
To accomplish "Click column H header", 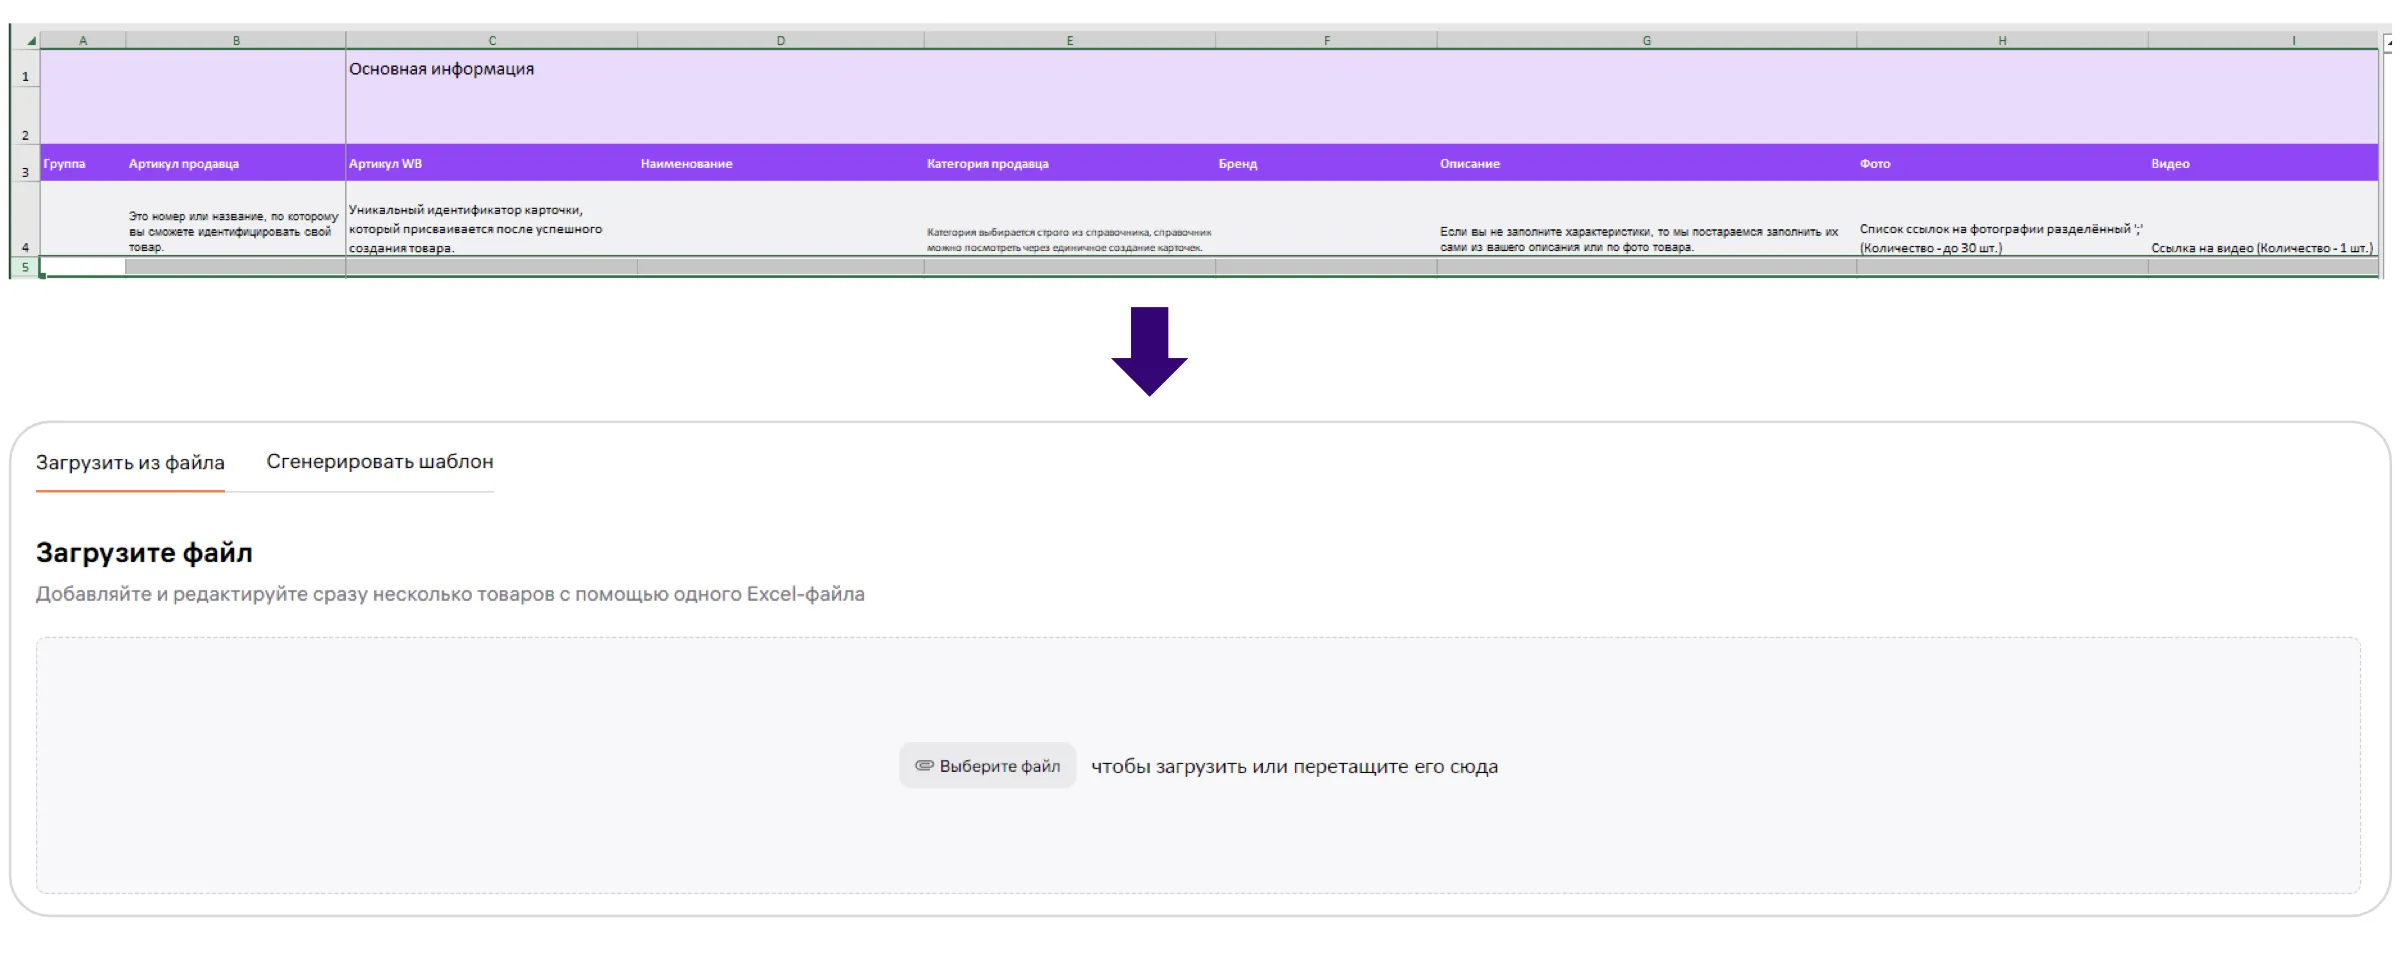I will tap(2002, 41).
